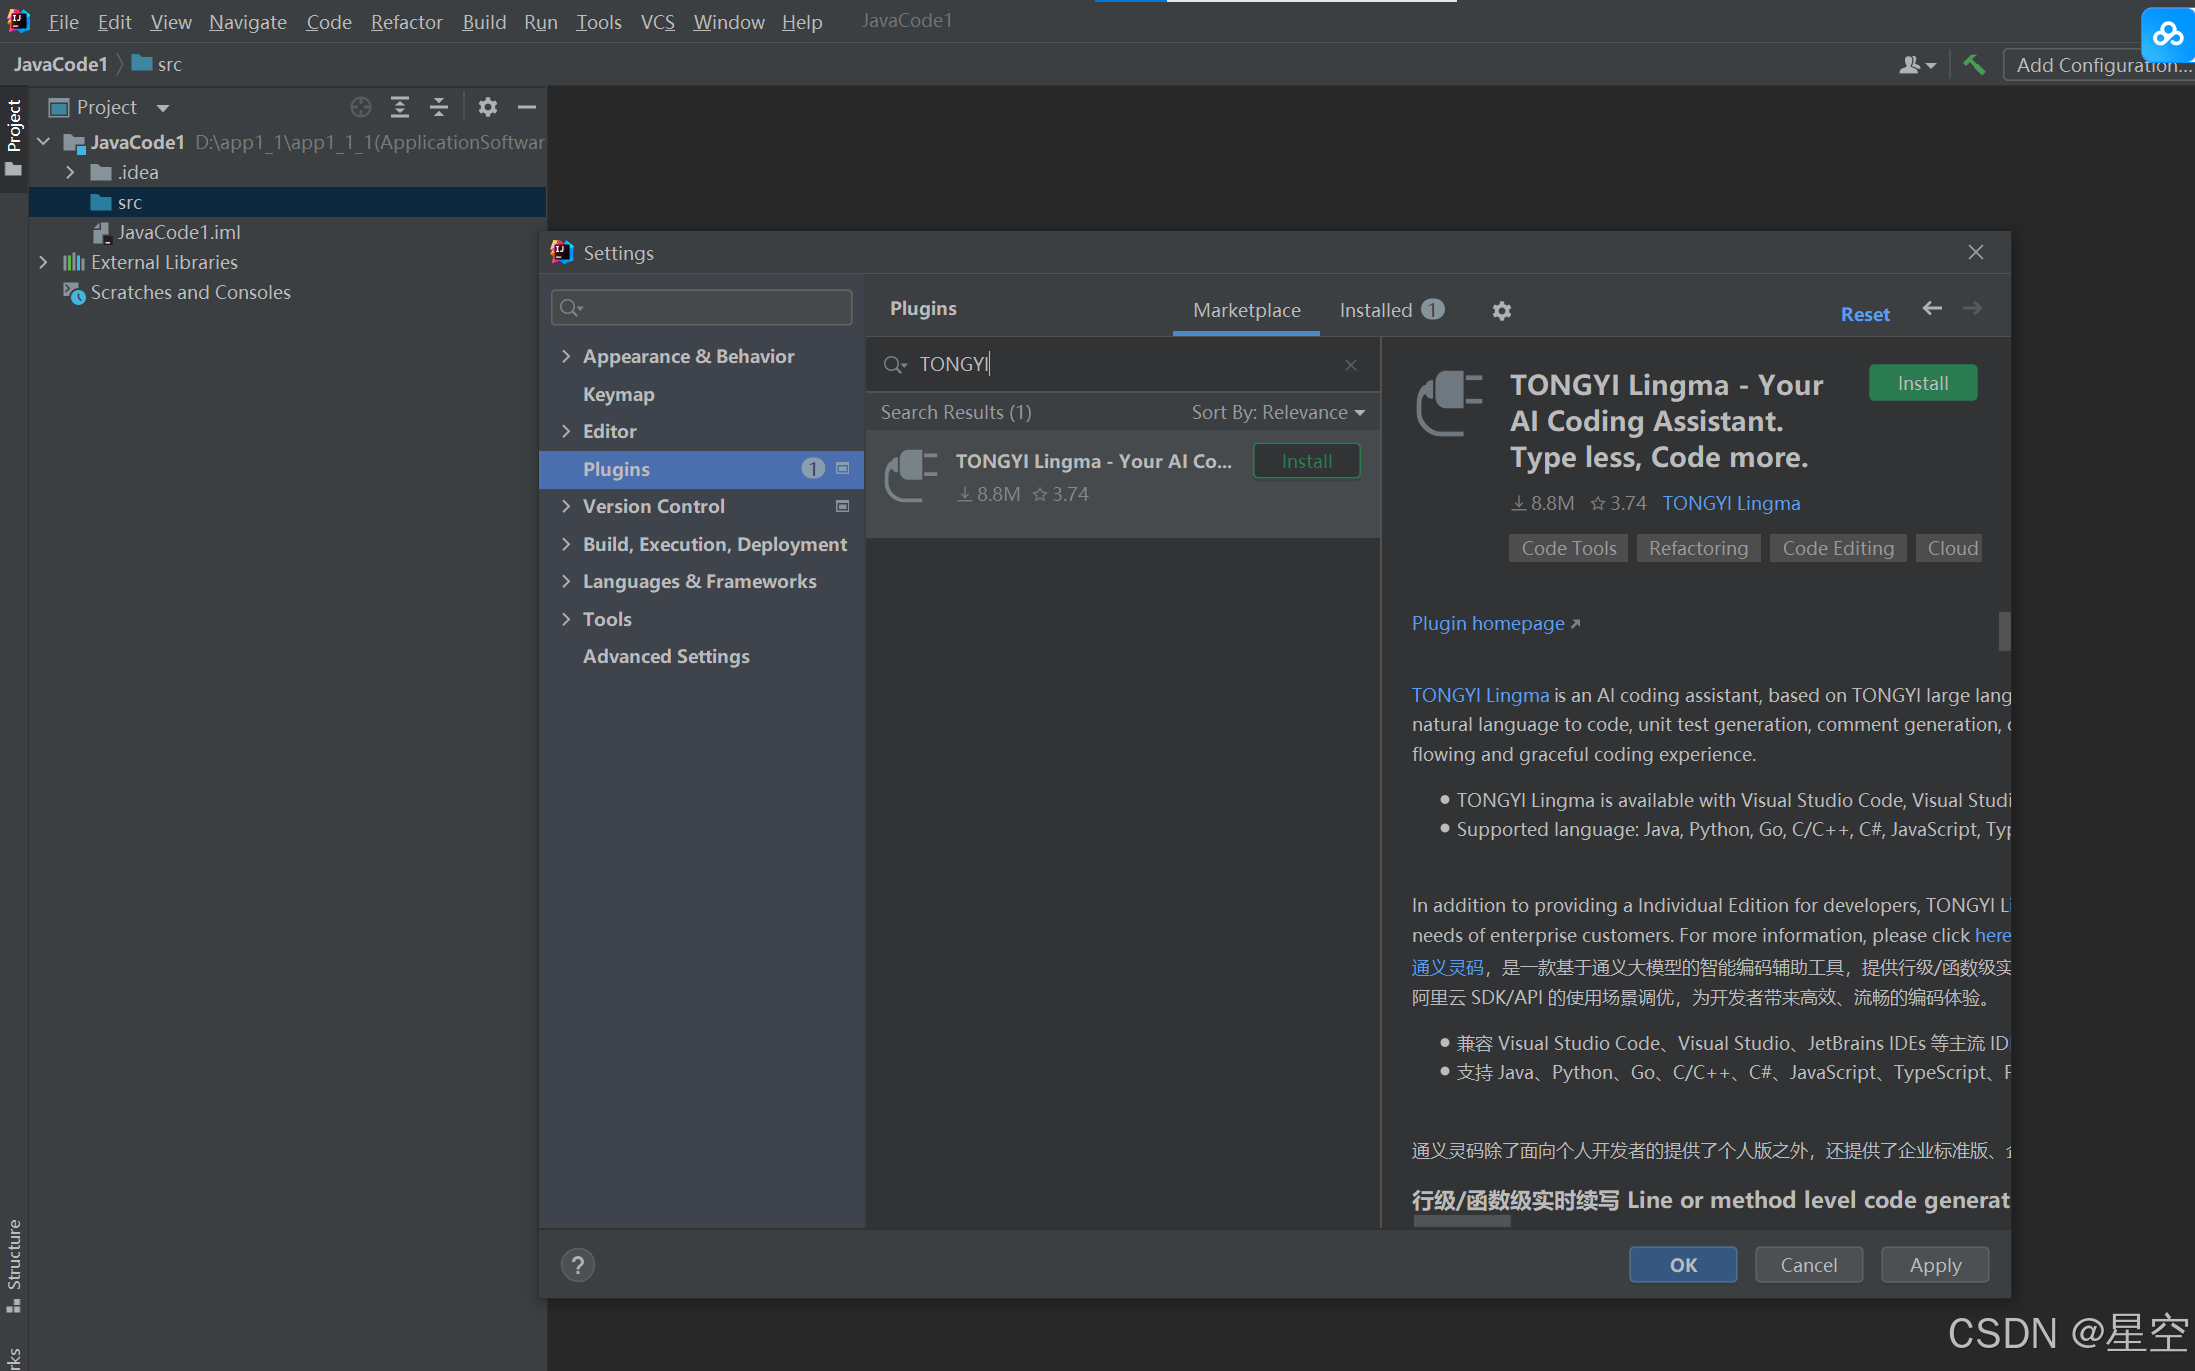Click the plugins gear icon beside Installed tab
This screenshot has width=2195, height=1371.
point(1501,311)
